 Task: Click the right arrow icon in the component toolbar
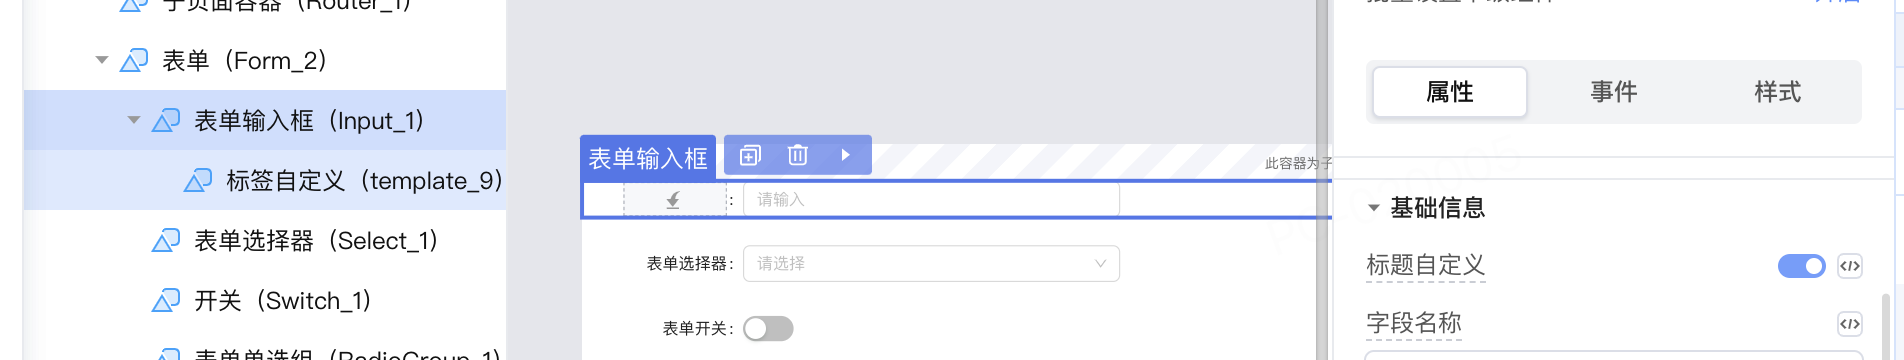click(x=845, y=155)
